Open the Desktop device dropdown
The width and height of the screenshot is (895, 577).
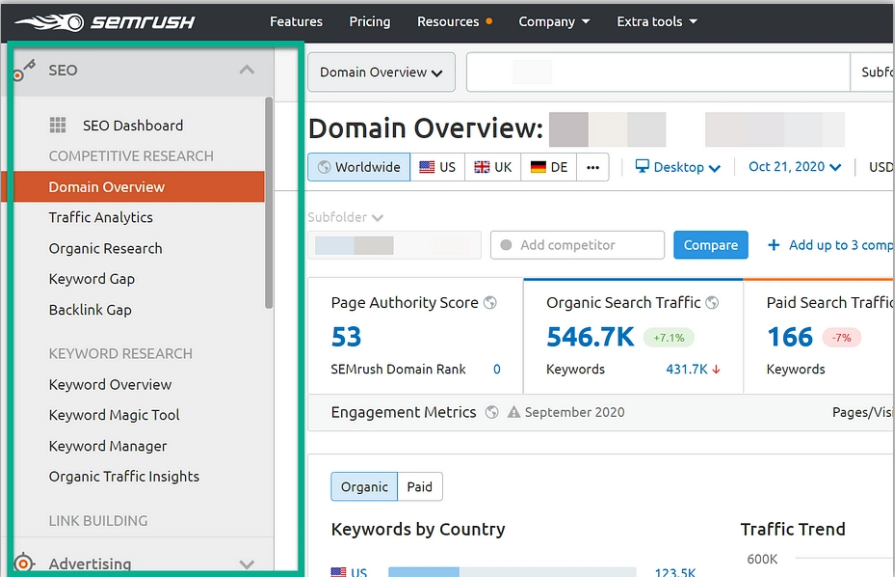[x=678, y=167]
